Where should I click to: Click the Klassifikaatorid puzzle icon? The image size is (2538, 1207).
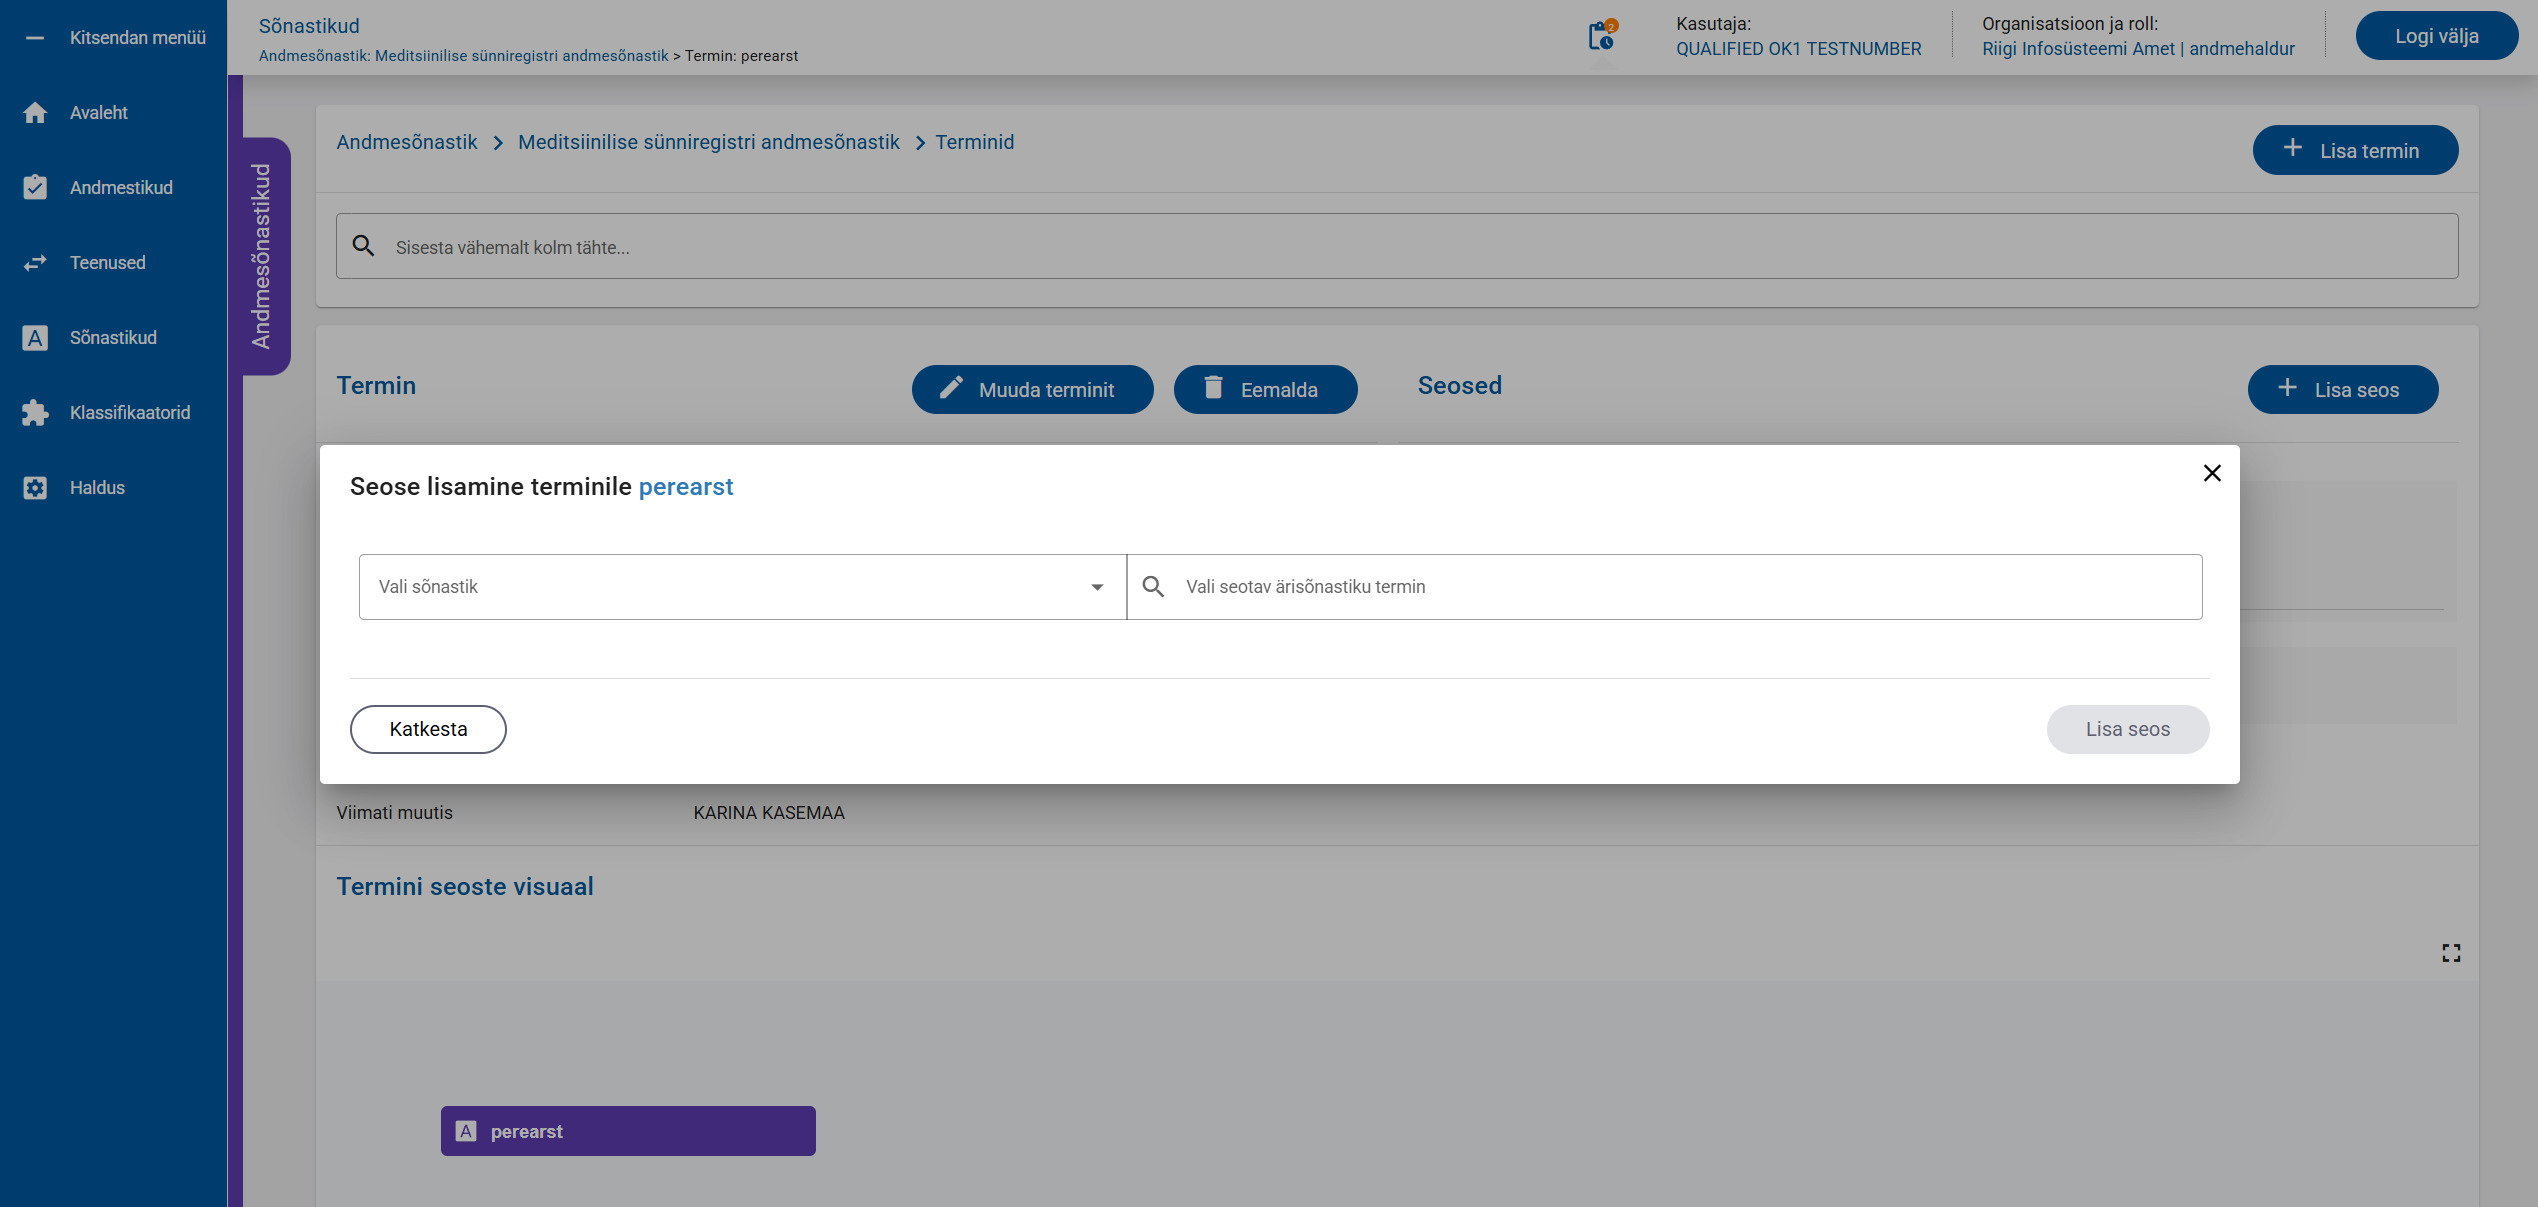pyautogui.click(x=35, y=413)
